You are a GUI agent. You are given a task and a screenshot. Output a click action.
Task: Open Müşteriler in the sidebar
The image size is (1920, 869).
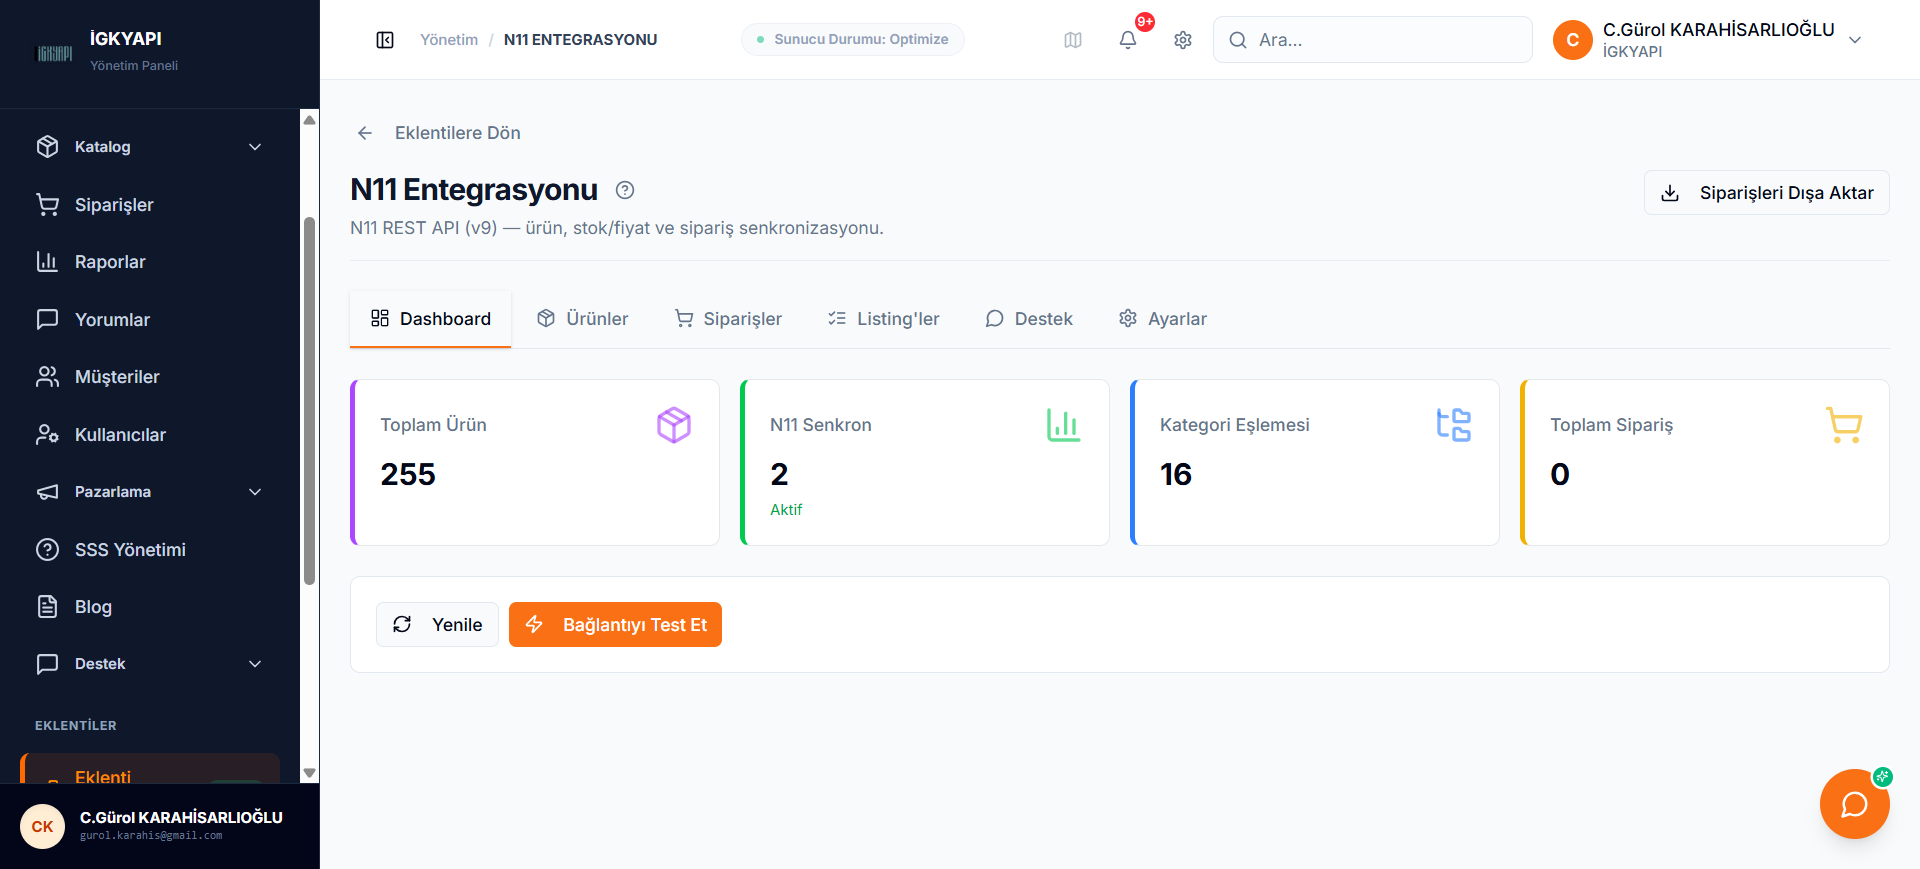tap(150, 377)
